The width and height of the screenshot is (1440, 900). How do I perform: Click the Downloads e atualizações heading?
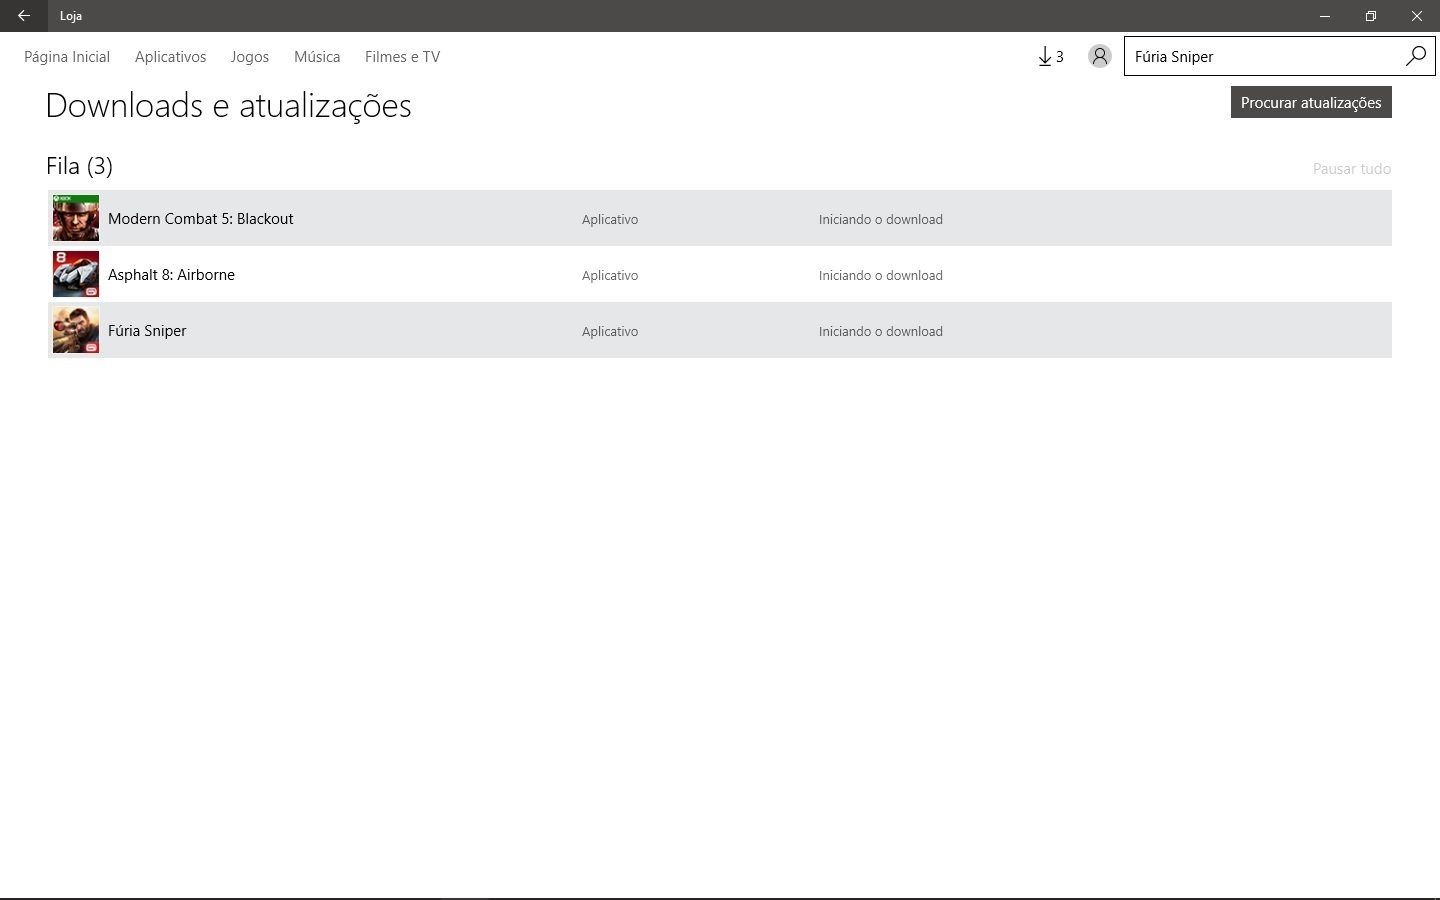click(228, 106)
